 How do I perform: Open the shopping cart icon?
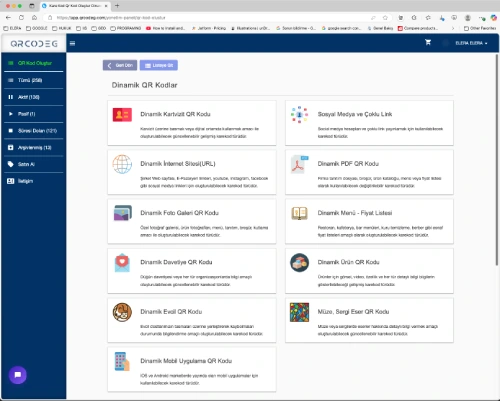(x=428, y=42)
